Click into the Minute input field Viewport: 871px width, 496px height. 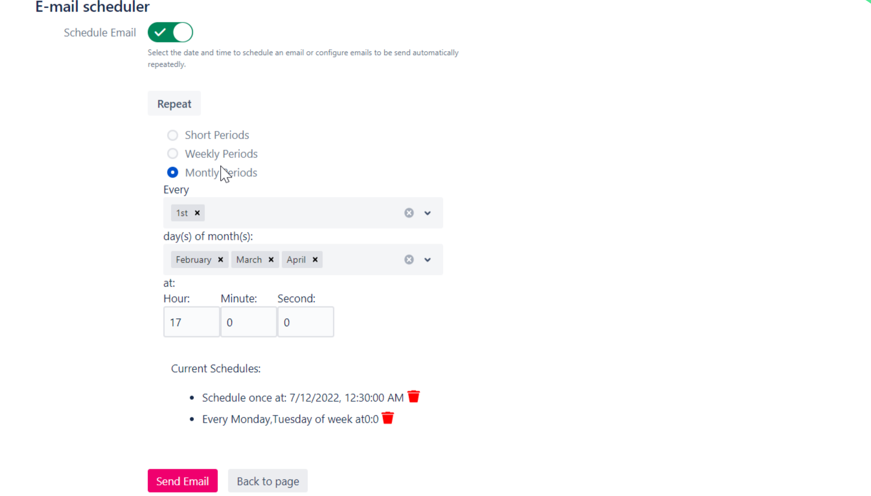(248, 322)
